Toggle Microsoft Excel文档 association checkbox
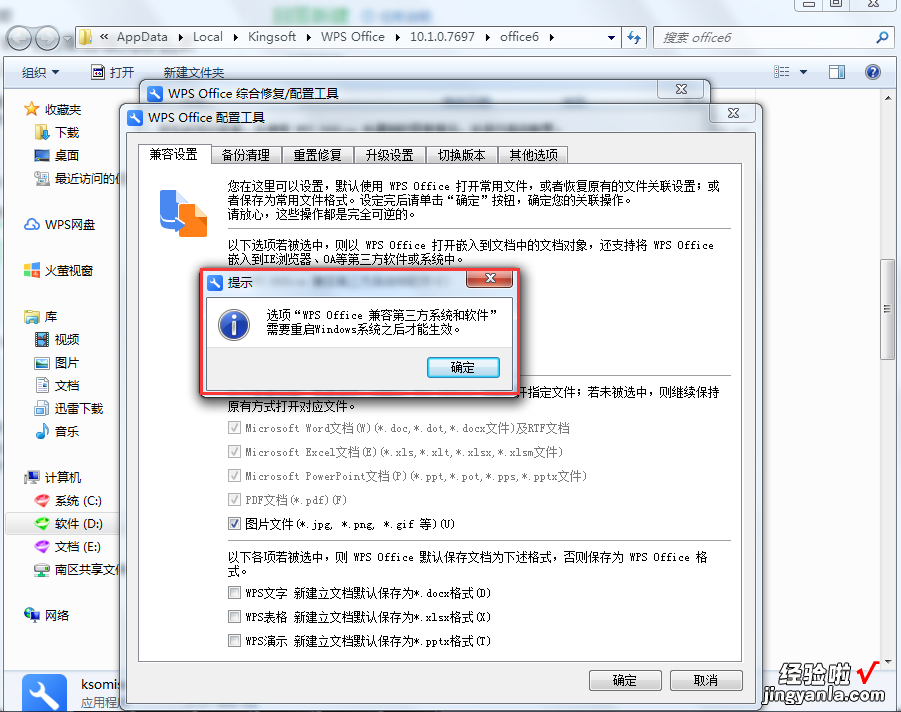Image resolution: width=901 pixels, height=712 pixels. click(x=234, y=452)
